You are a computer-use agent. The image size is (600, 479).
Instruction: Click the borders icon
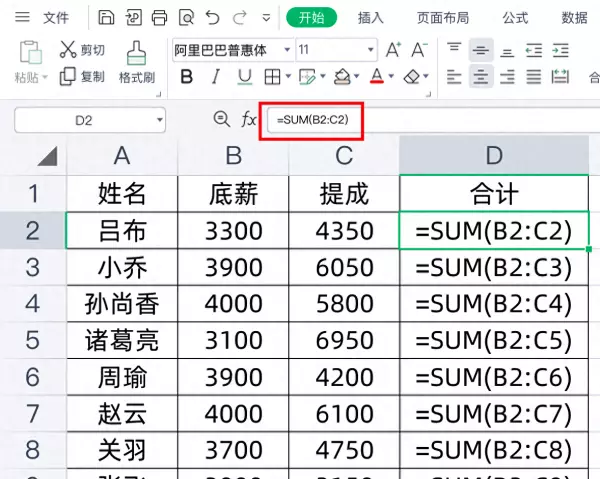[x=272, y=77]
